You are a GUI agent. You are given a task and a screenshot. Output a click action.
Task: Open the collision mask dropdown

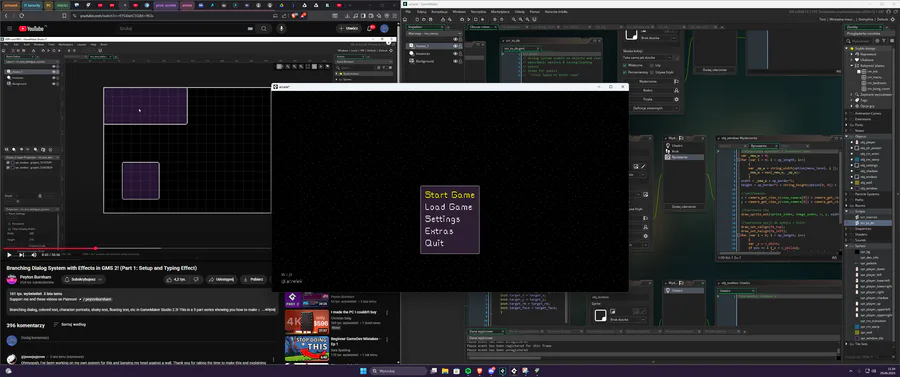click(647, 57)
